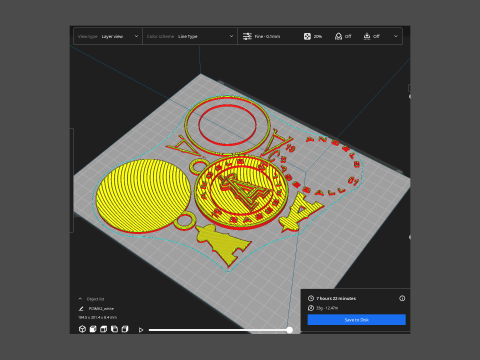The width and height of the screenshot is (480, 360).
Task: Switch to the right side view icon
Action: pos(125,329)
